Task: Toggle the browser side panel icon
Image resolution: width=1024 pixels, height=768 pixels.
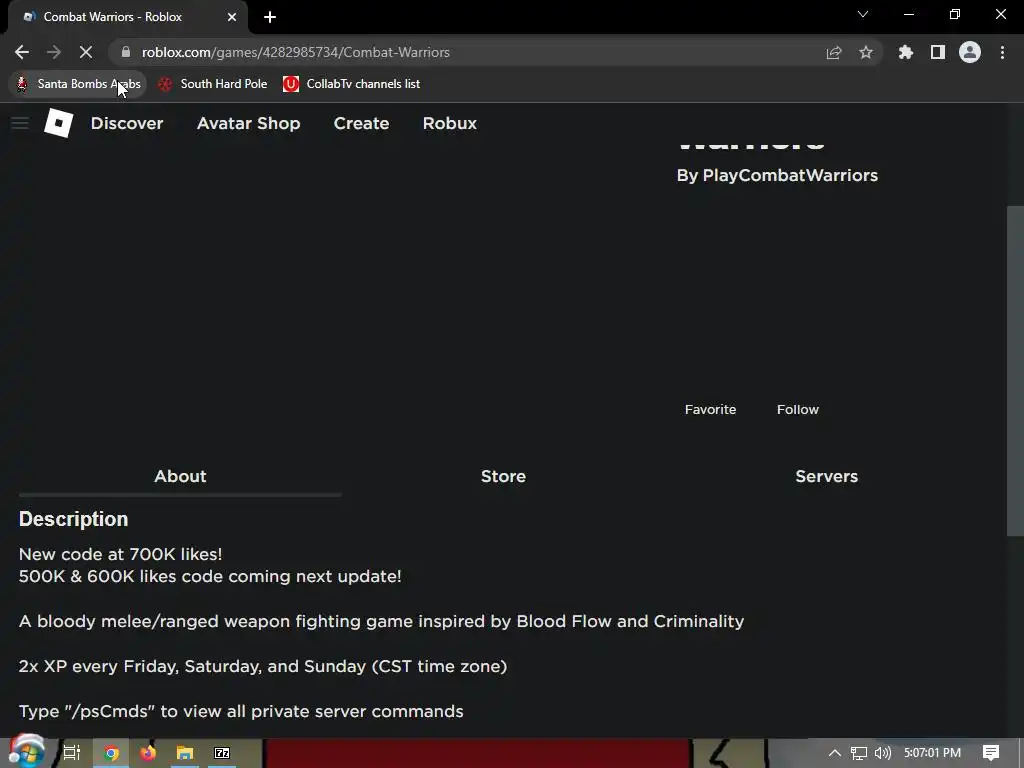Action: [x=938, y=52]
